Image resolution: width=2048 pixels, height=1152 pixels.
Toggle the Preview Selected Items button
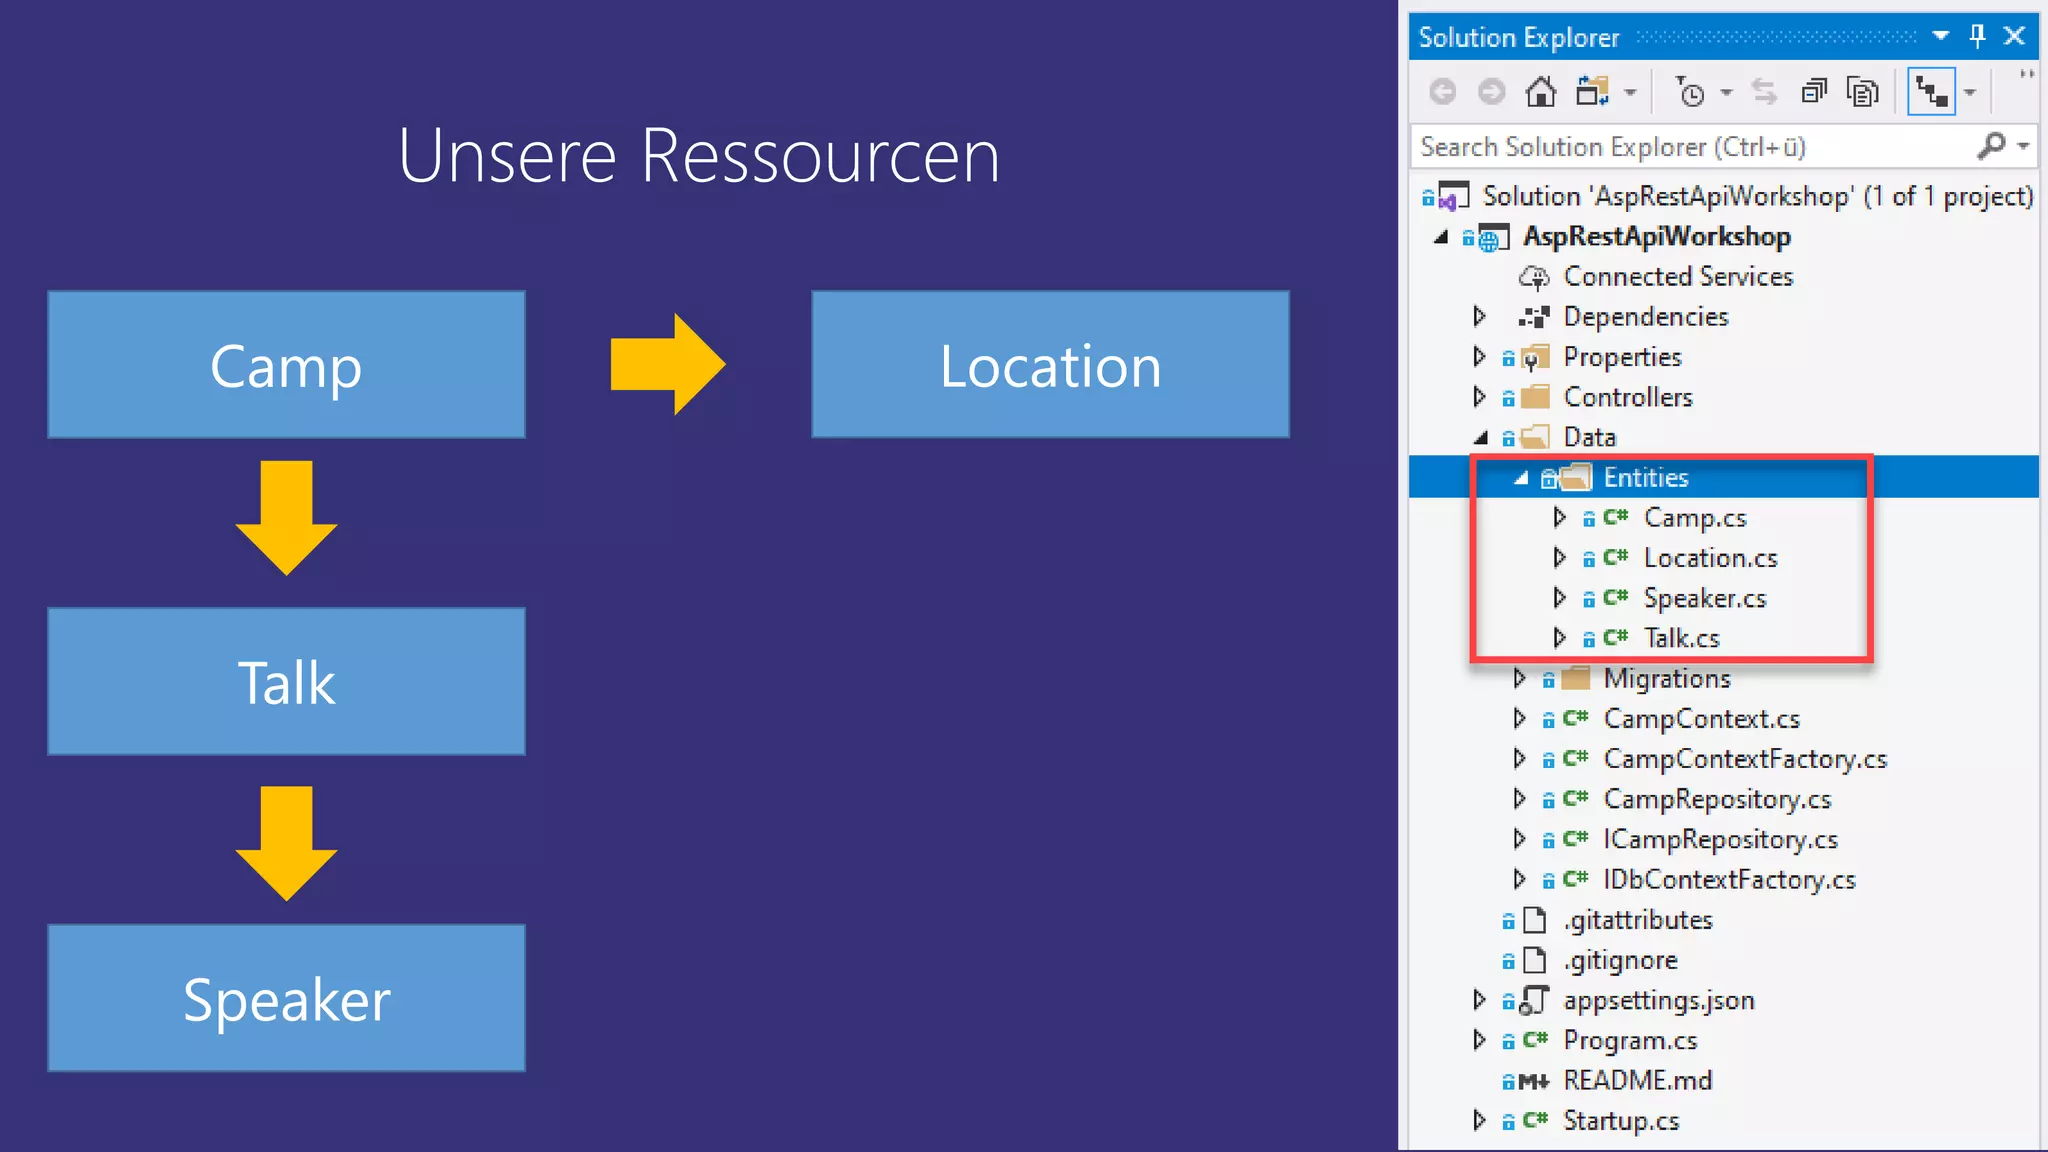1931,92
